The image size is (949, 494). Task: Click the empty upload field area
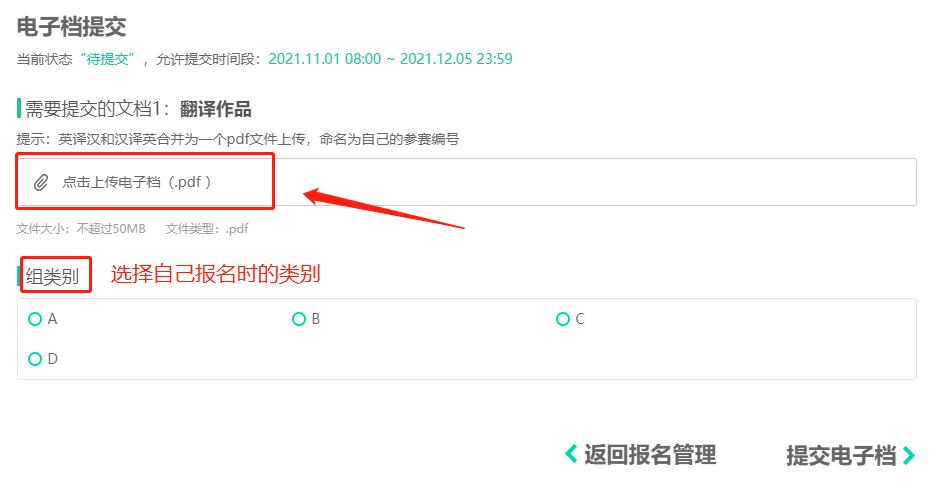pos(595,182)
